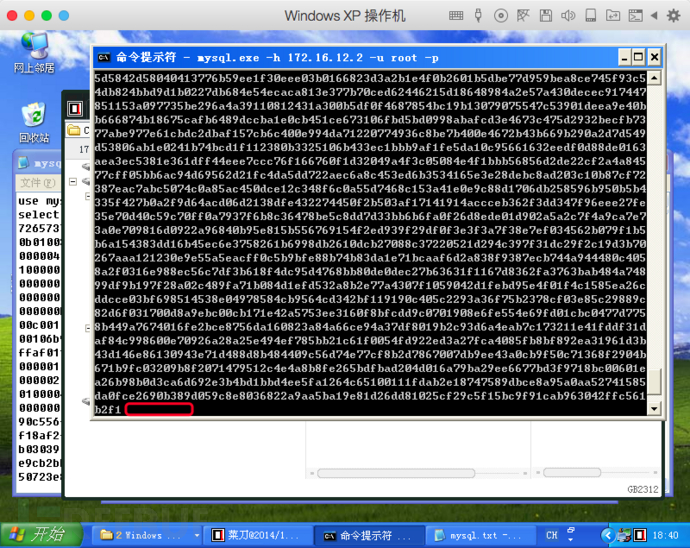The image size is (690, 548).
Task: Click the notepad icon in mysql window title
Action: point(23,163)
